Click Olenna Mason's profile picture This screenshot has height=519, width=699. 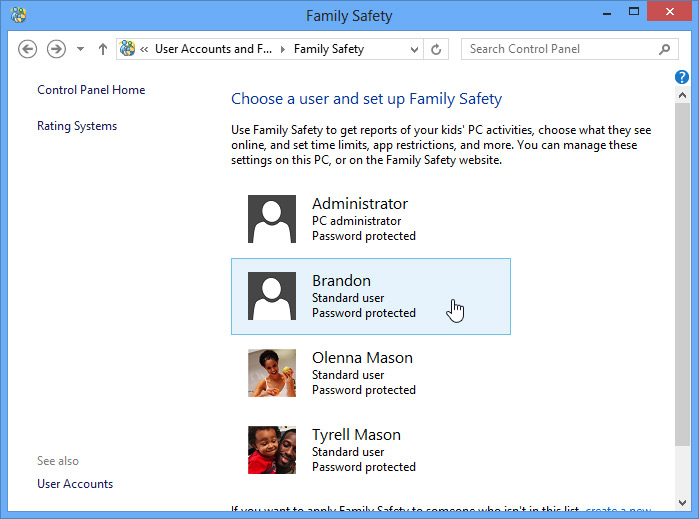pyautogui.click(x=272, y=373)
